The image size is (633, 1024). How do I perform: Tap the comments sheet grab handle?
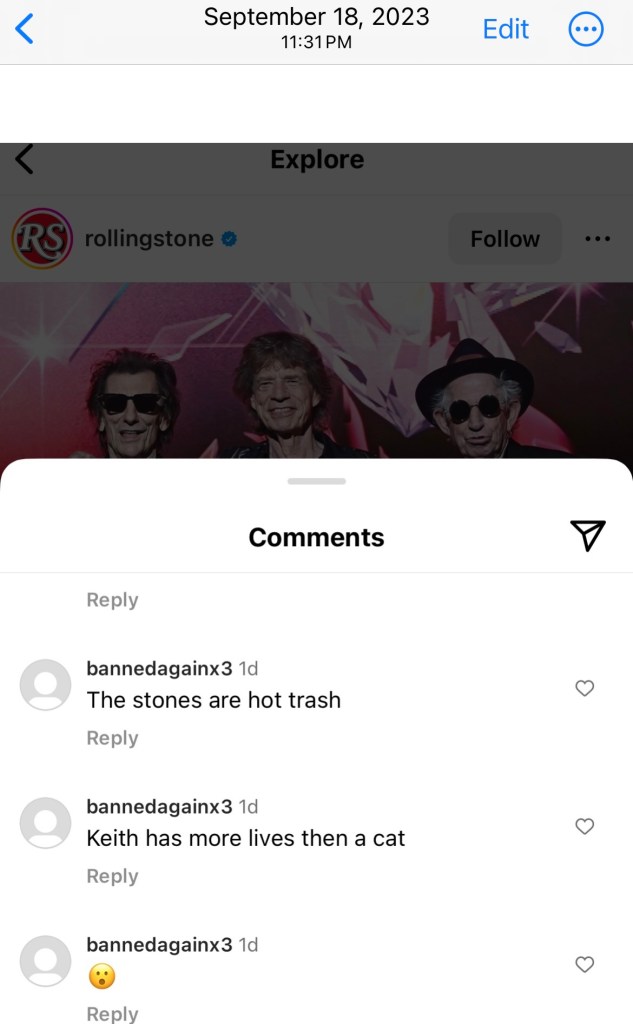click(x=316, y=481)
